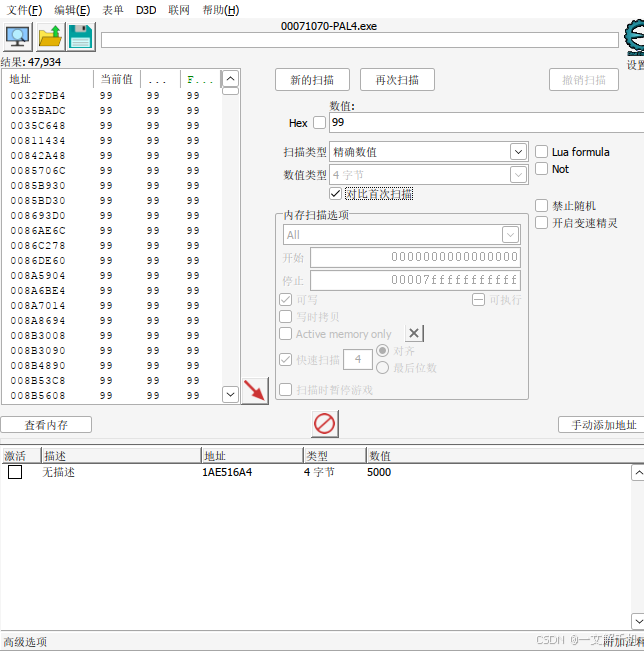Click the scan progress bar

[x=360, y=40]
